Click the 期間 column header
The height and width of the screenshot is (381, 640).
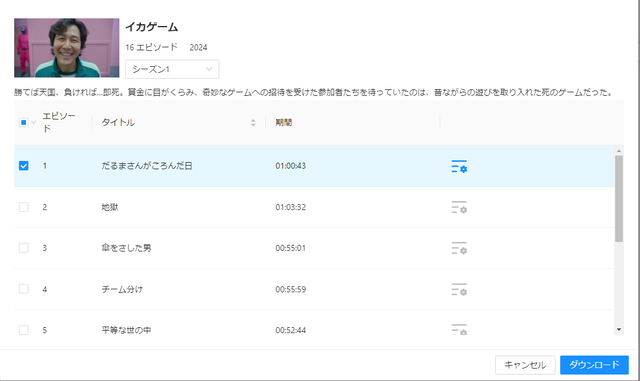[x=283, y=123]
